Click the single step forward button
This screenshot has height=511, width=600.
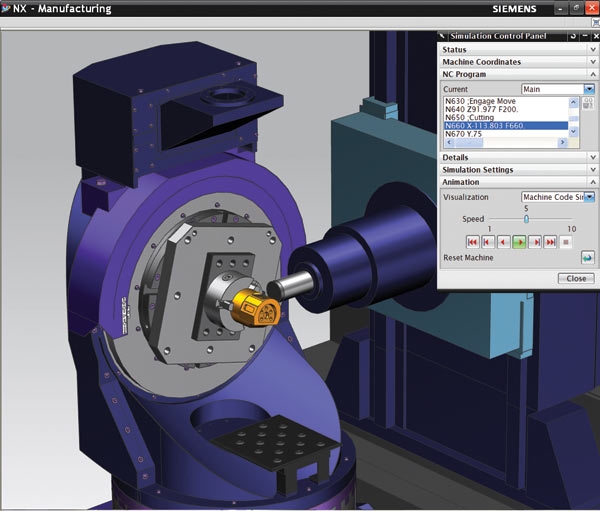(x=535, y=242)
